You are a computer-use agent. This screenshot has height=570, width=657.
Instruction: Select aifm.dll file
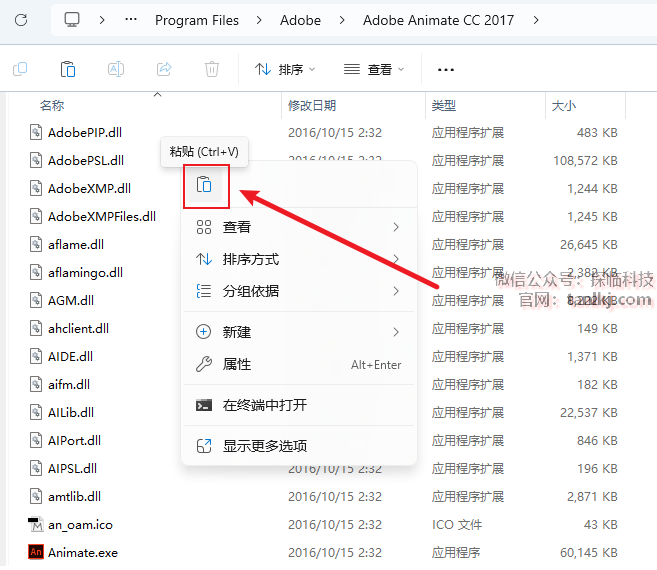click(x=69, y=384)
